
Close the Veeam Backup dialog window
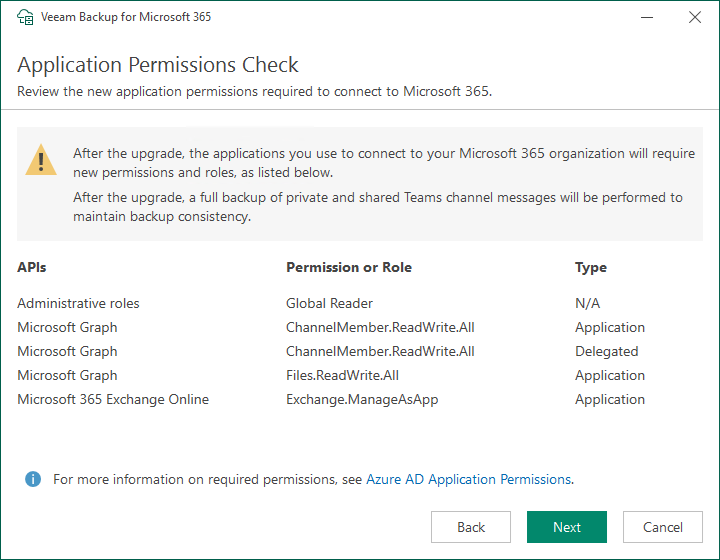tap(695, 17)
